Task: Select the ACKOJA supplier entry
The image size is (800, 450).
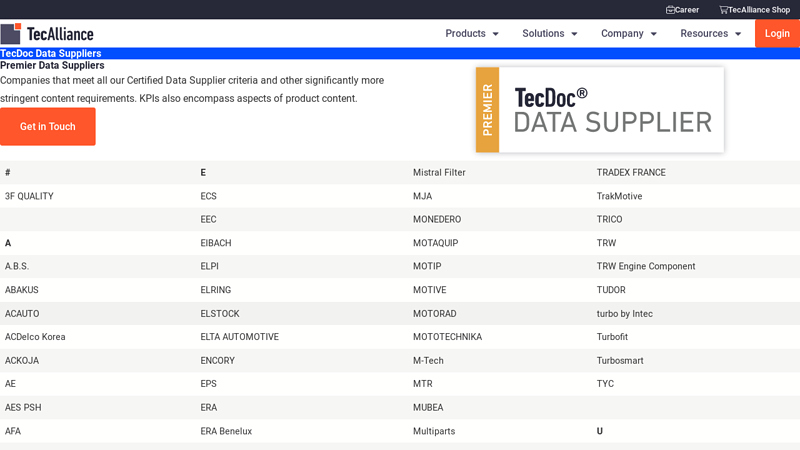Action: click(x=22, y=361)
